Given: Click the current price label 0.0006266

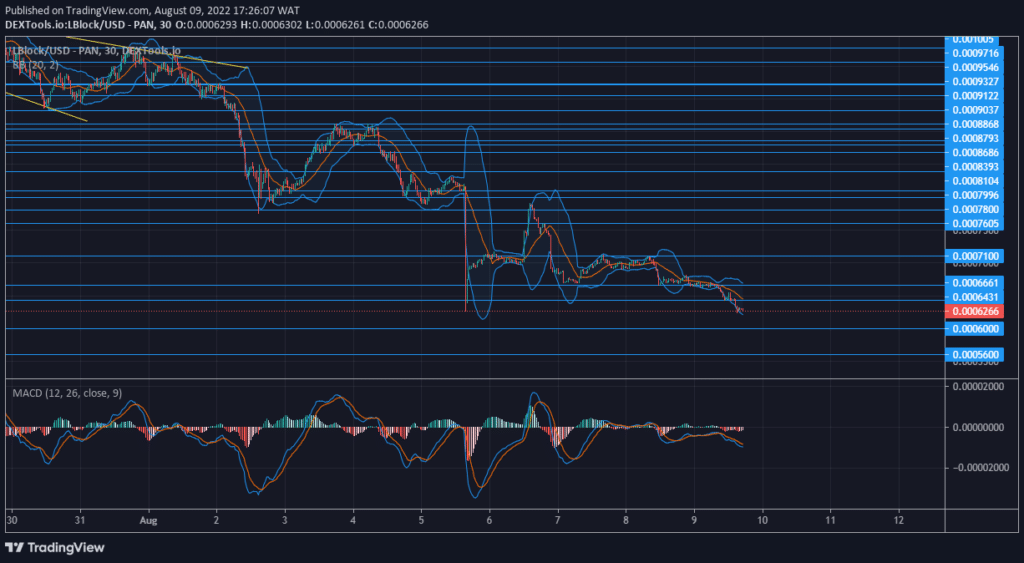Looking at the screenshot, I should coord(975,312).
